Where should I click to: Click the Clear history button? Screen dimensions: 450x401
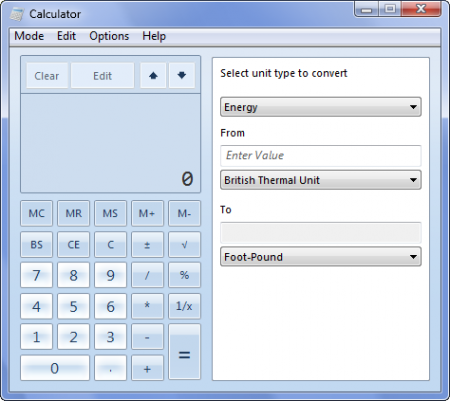(47, 76)
